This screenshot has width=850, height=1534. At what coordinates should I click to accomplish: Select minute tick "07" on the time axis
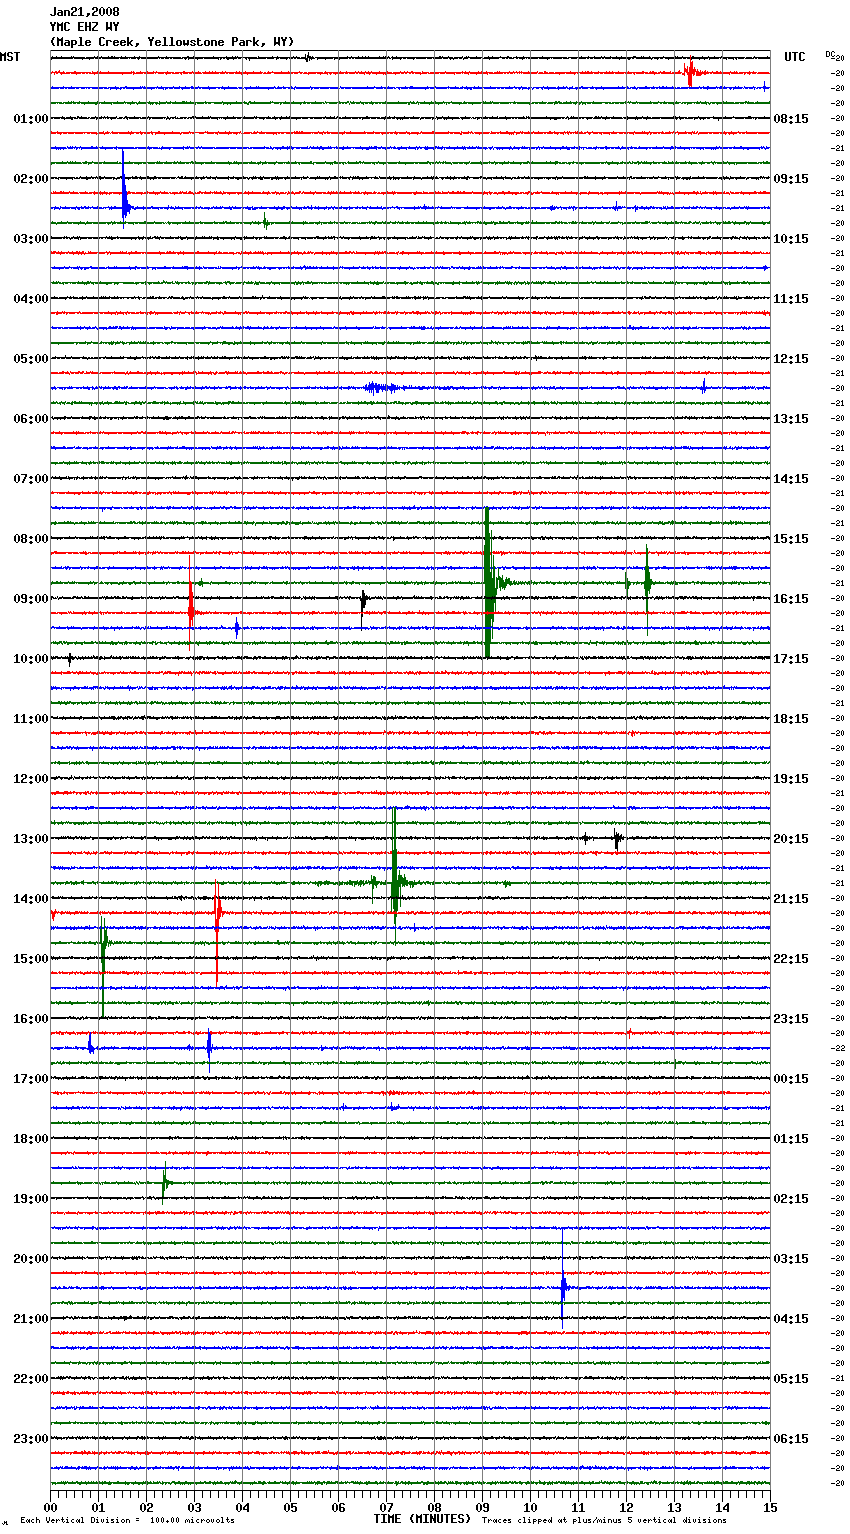(x=386, y=1507)
